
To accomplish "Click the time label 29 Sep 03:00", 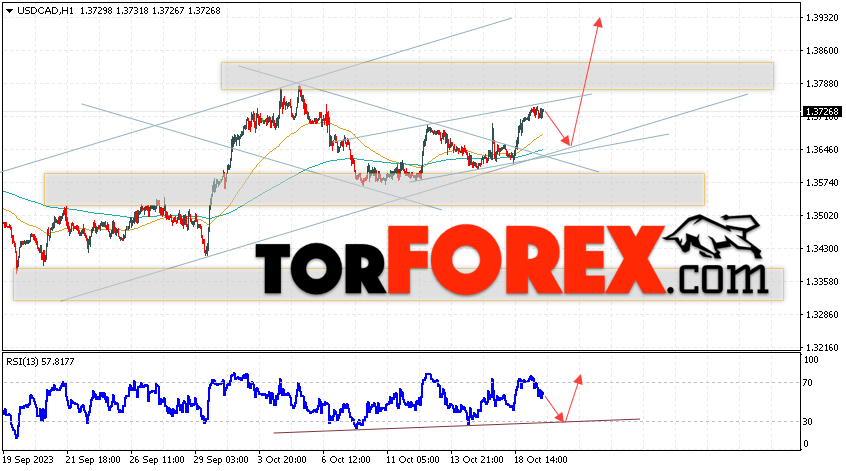I will (x=221, y=460).
